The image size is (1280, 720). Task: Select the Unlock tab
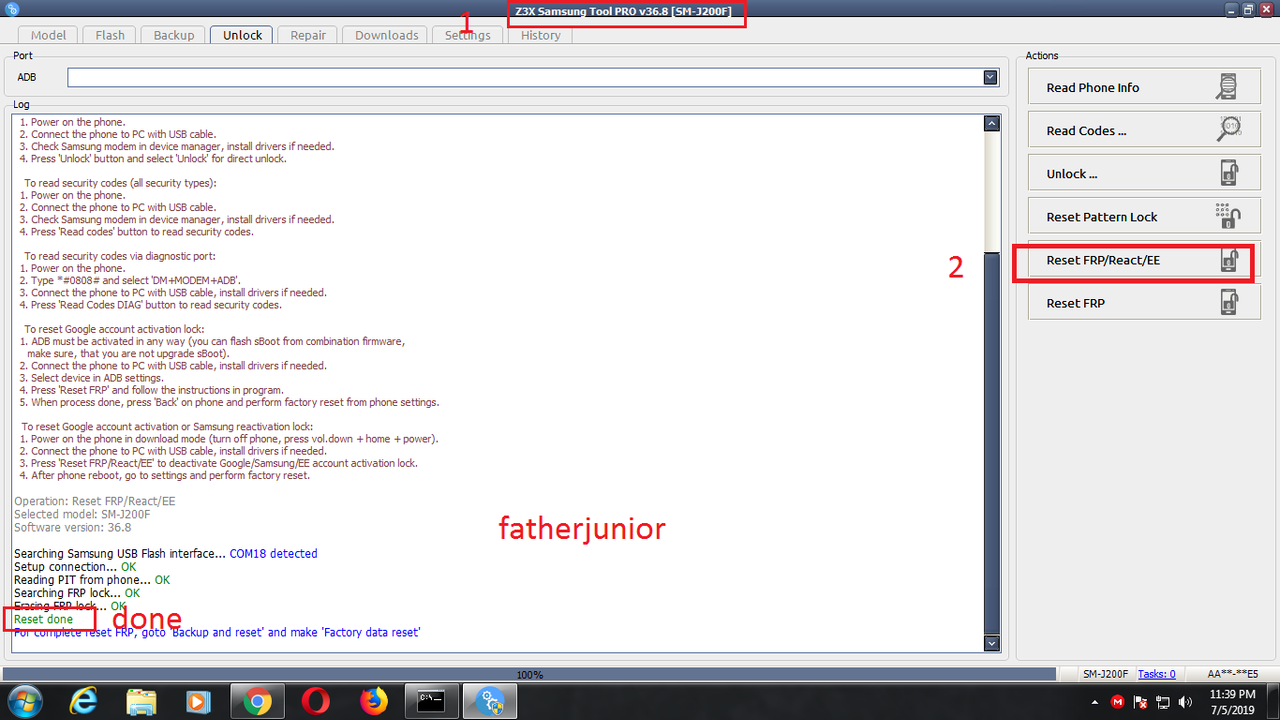242,35
